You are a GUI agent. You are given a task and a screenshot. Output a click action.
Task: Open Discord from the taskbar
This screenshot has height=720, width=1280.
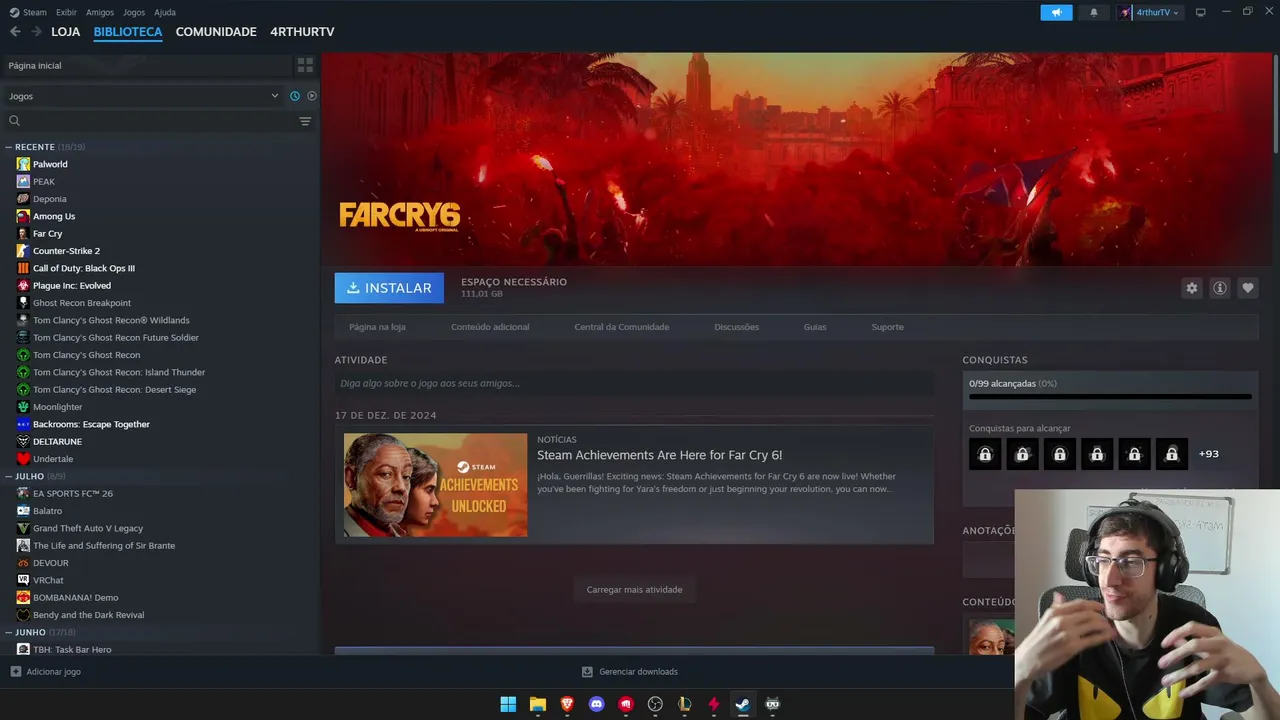click(x=597, y=704)
